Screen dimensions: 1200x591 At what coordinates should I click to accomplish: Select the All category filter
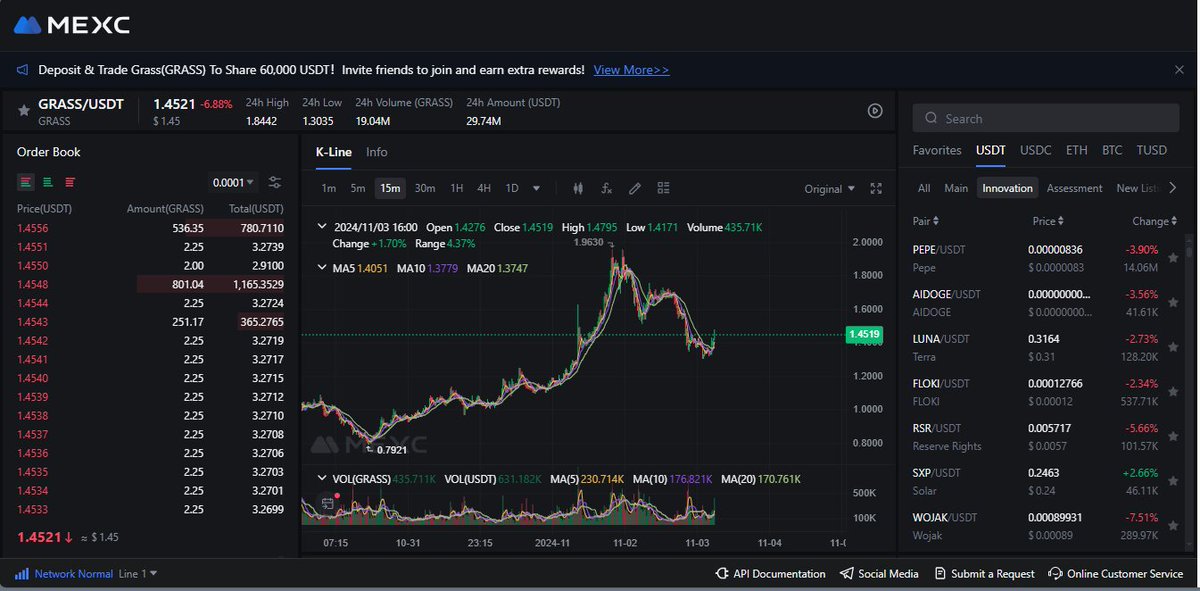click(924, 188)
